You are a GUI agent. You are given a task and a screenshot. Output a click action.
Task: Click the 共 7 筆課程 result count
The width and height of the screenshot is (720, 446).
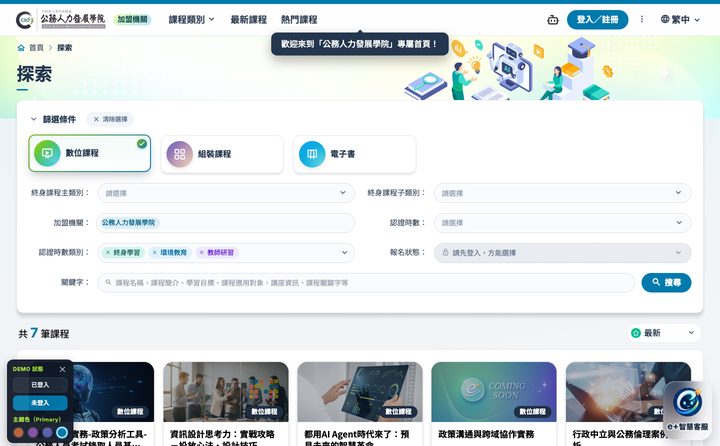44,333
